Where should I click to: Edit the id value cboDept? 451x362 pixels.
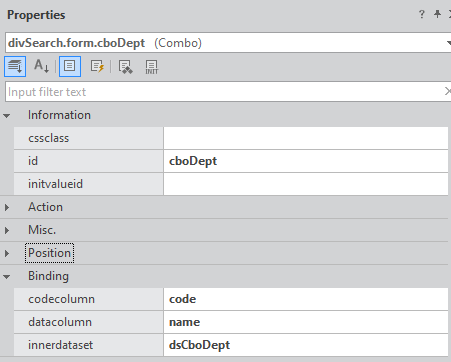click(x=306, y=161)
